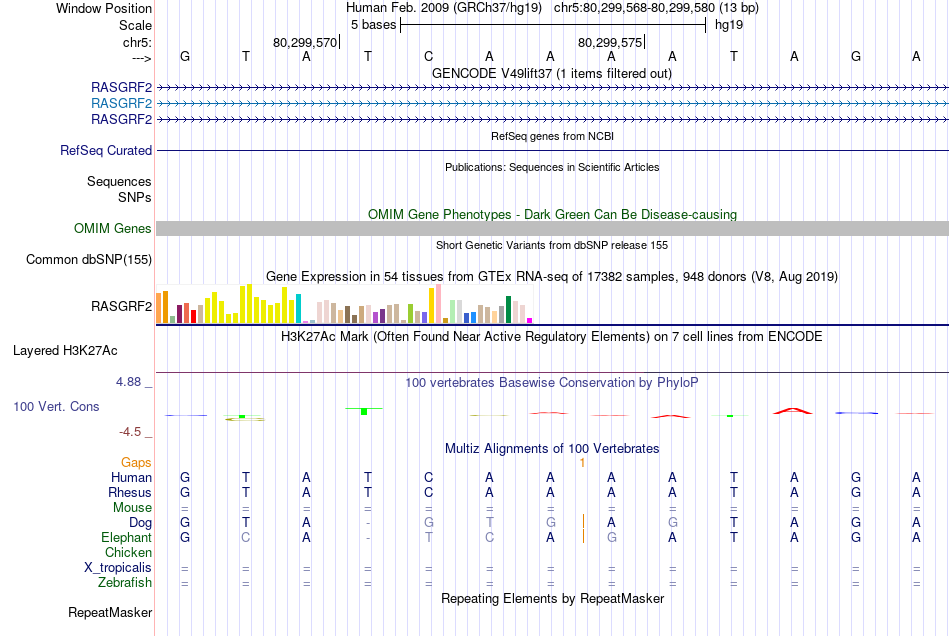
Task: Click the orange gap count 1
Action: coord(582,463)
